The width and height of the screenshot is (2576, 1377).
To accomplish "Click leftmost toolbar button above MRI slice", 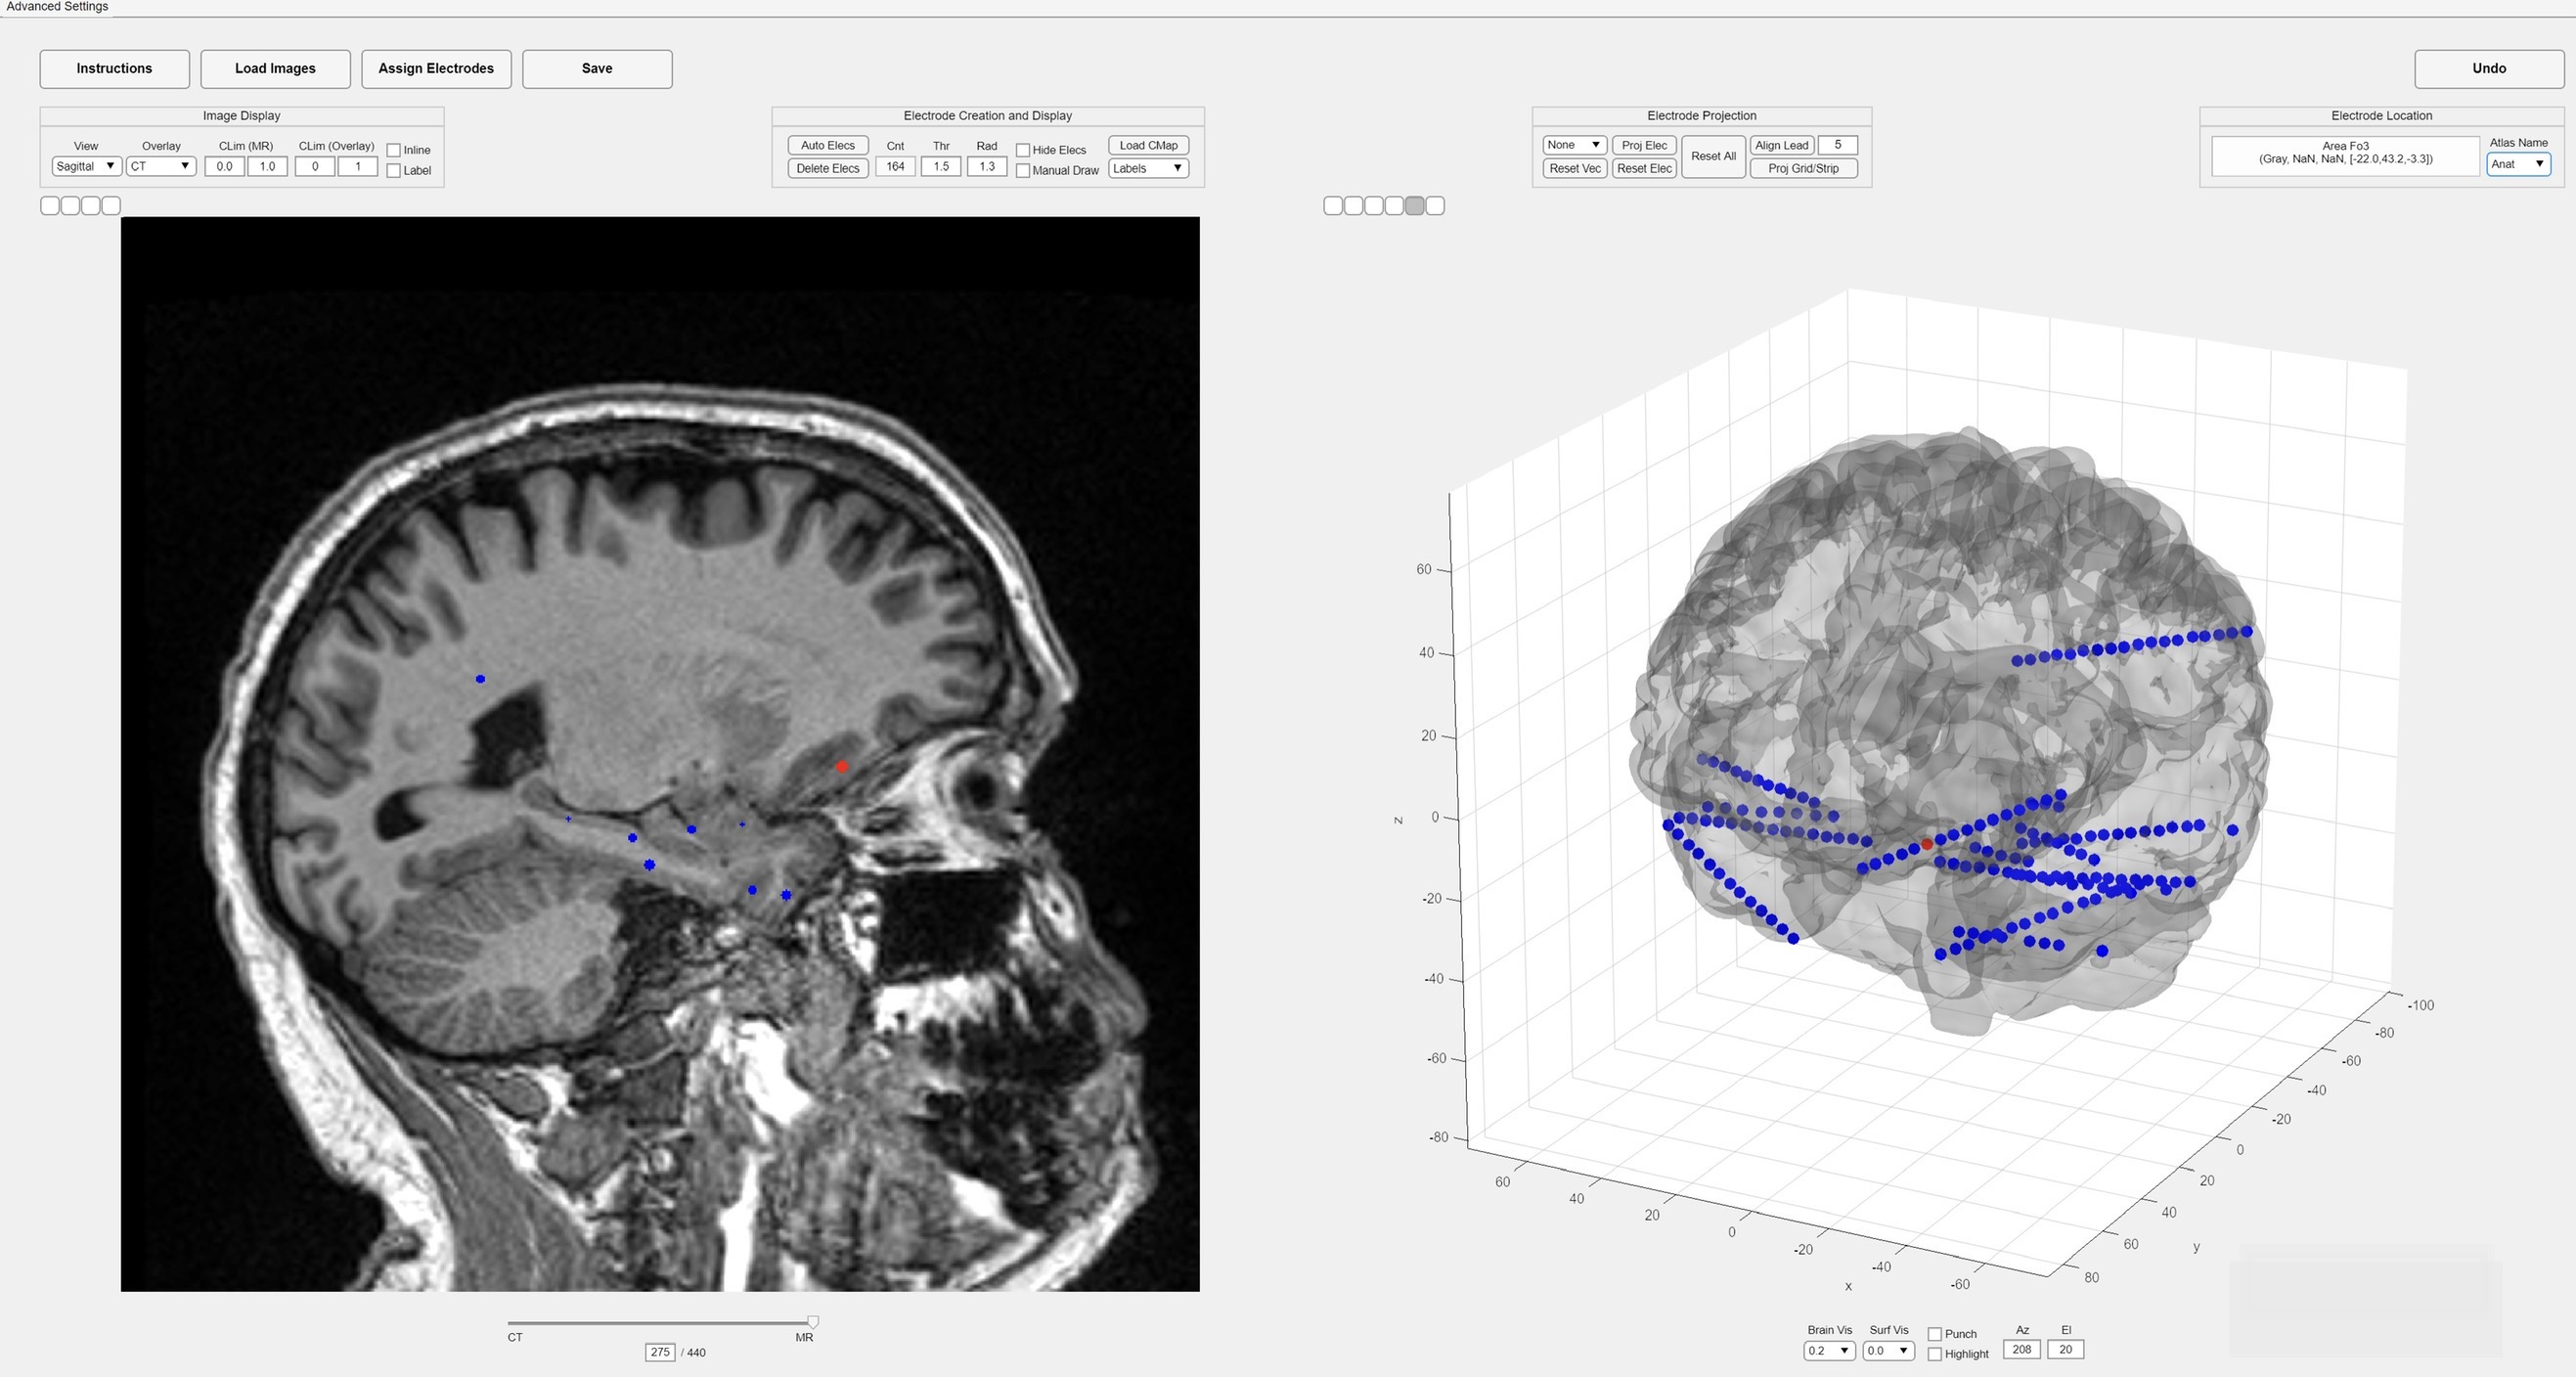I will 49,206.
